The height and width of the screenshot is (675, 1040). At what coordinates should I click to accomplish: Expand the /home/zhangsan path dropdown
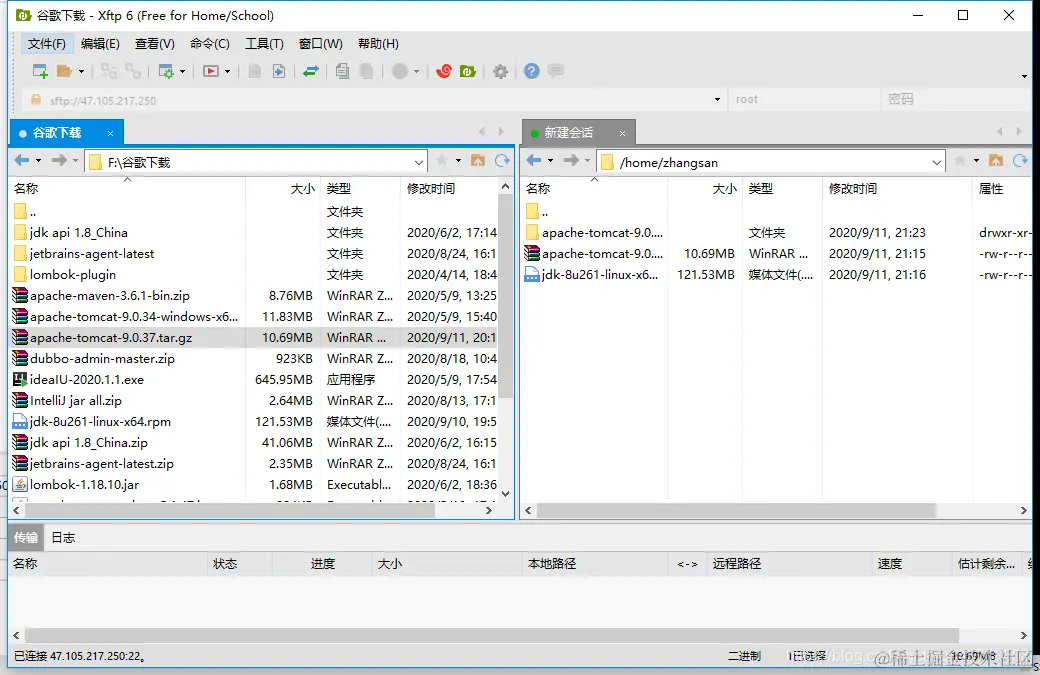936,162
